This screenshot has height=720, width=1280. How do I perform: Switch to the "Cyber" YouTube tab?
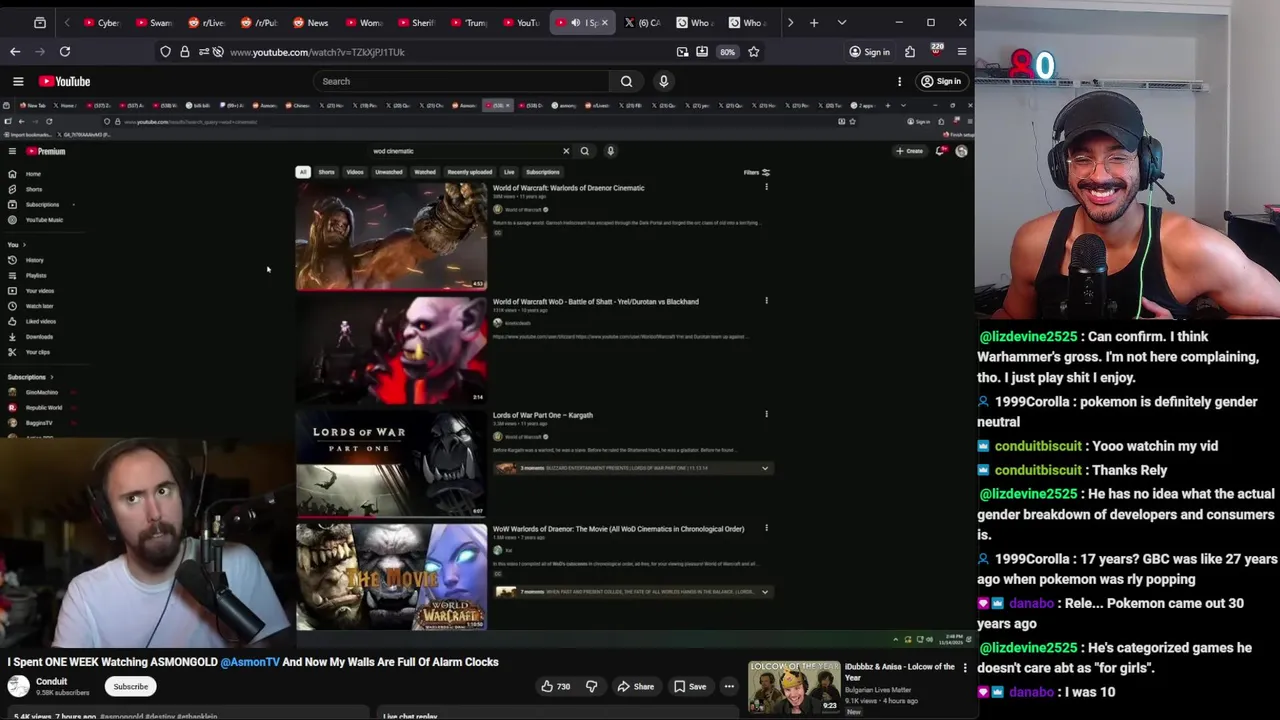[x=103, y=22]
